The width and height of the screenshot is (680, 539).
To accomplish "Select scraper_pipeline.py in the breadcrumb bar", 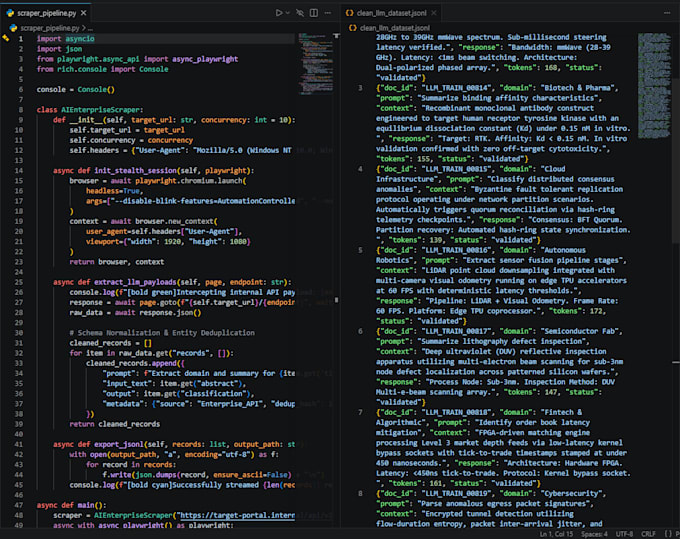I will pos(50,28).
